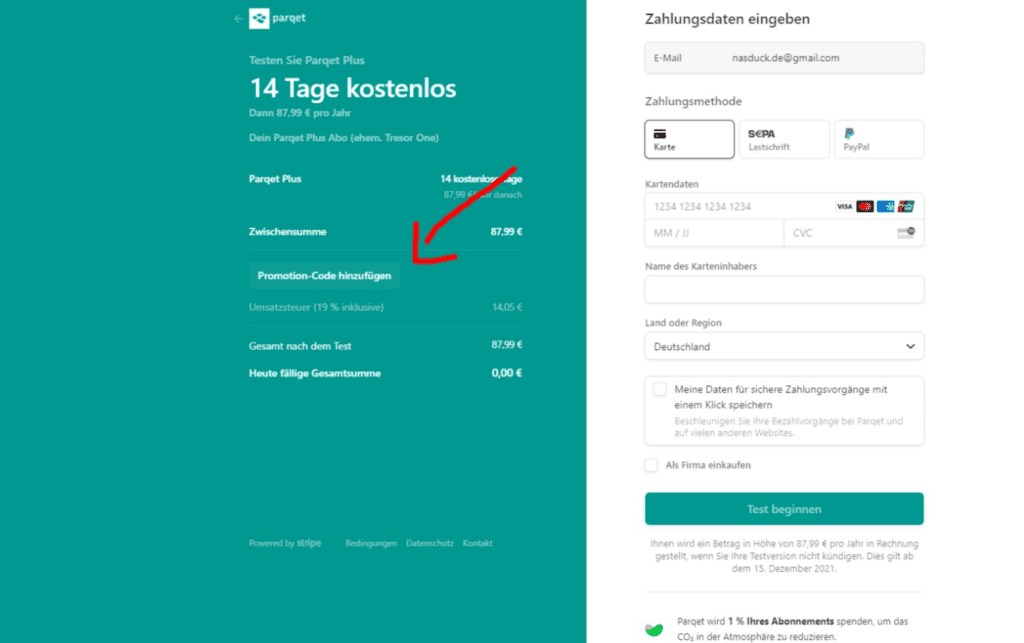This screenshot has width=1024, height=643.
Task: Select SEPA Lastschrift payment method
Action: (784, 139)
